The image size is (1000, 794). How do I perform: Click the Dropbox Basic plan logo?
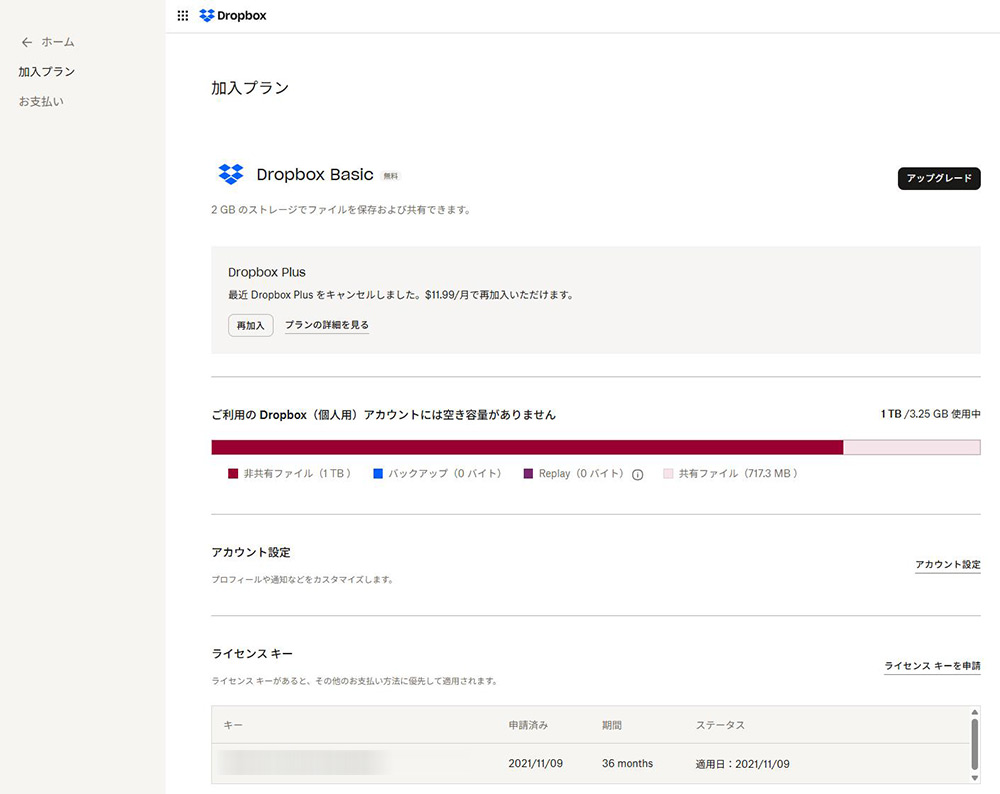pos(231,174)
